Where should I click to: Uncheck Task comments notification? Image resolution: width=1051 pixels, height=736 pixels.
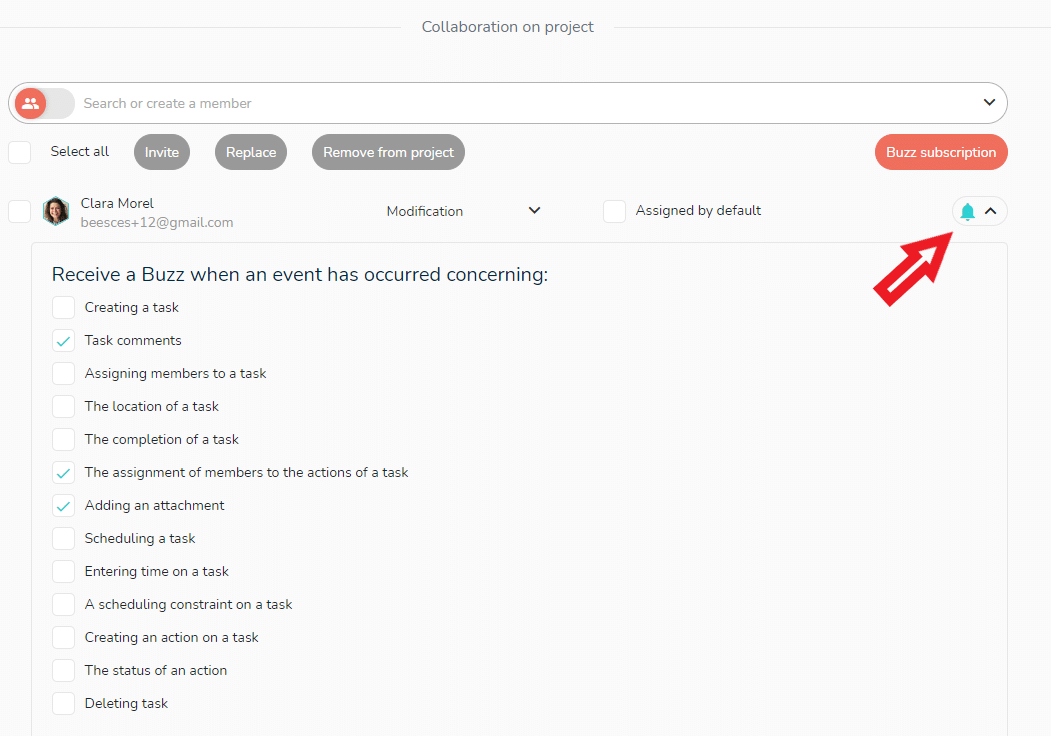coord(63,341)
